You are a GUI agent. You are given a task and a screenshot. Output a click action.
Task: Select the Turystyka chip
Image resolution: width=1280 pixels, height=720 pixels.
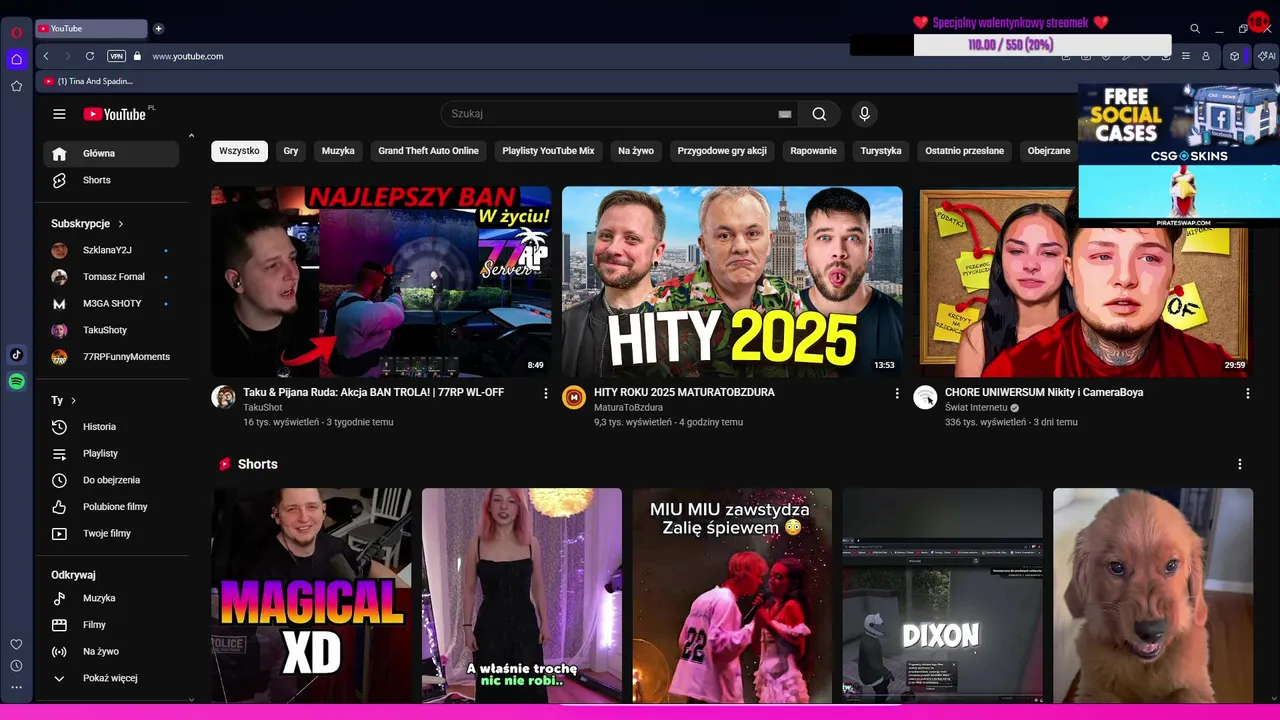tap(881, 151)
